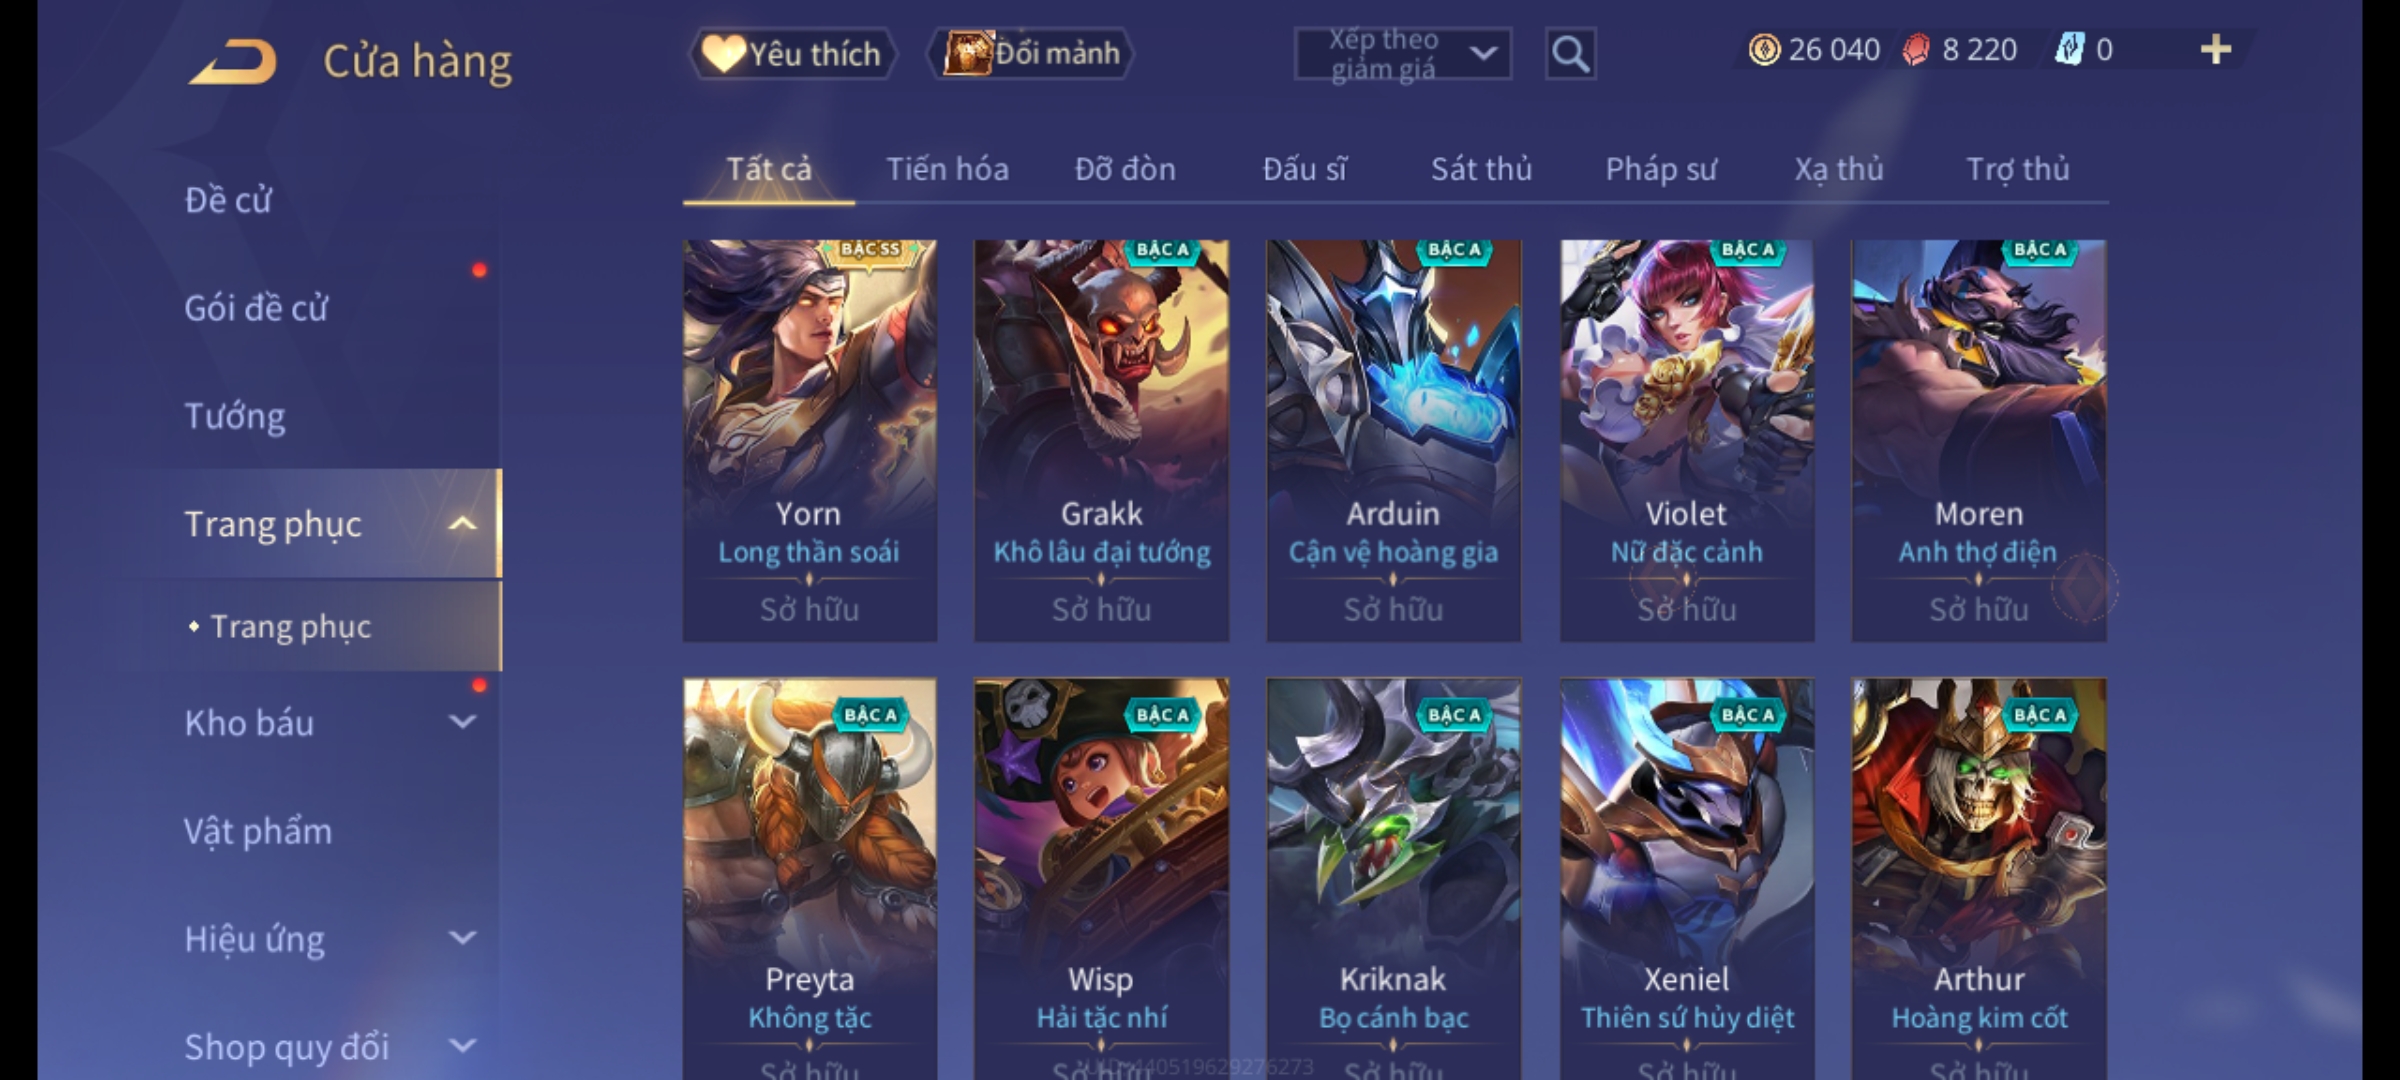Tap the red ruby currency icon
This screenshot has height=1080, width=2400.
1916,49
